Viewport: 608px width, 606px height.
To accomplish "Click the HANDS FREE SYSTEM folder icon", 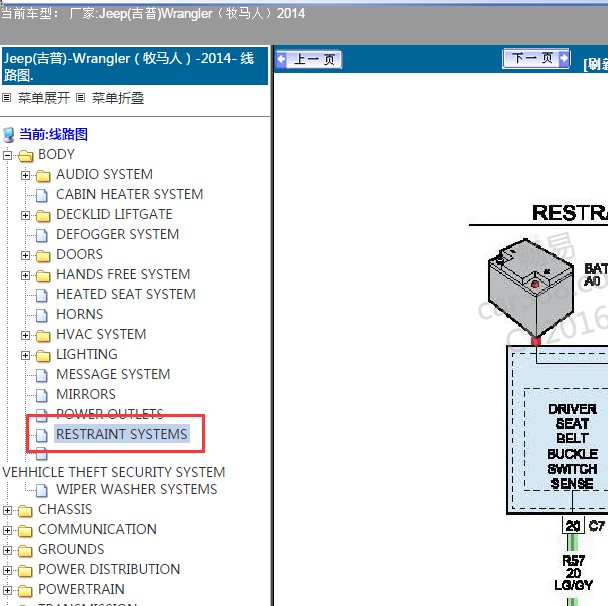I will (43, 276).
